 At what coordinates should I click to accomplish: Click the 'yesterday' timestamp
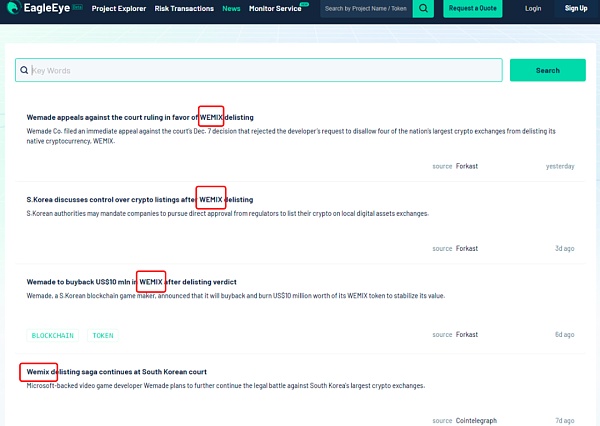[x=560, y=166]
